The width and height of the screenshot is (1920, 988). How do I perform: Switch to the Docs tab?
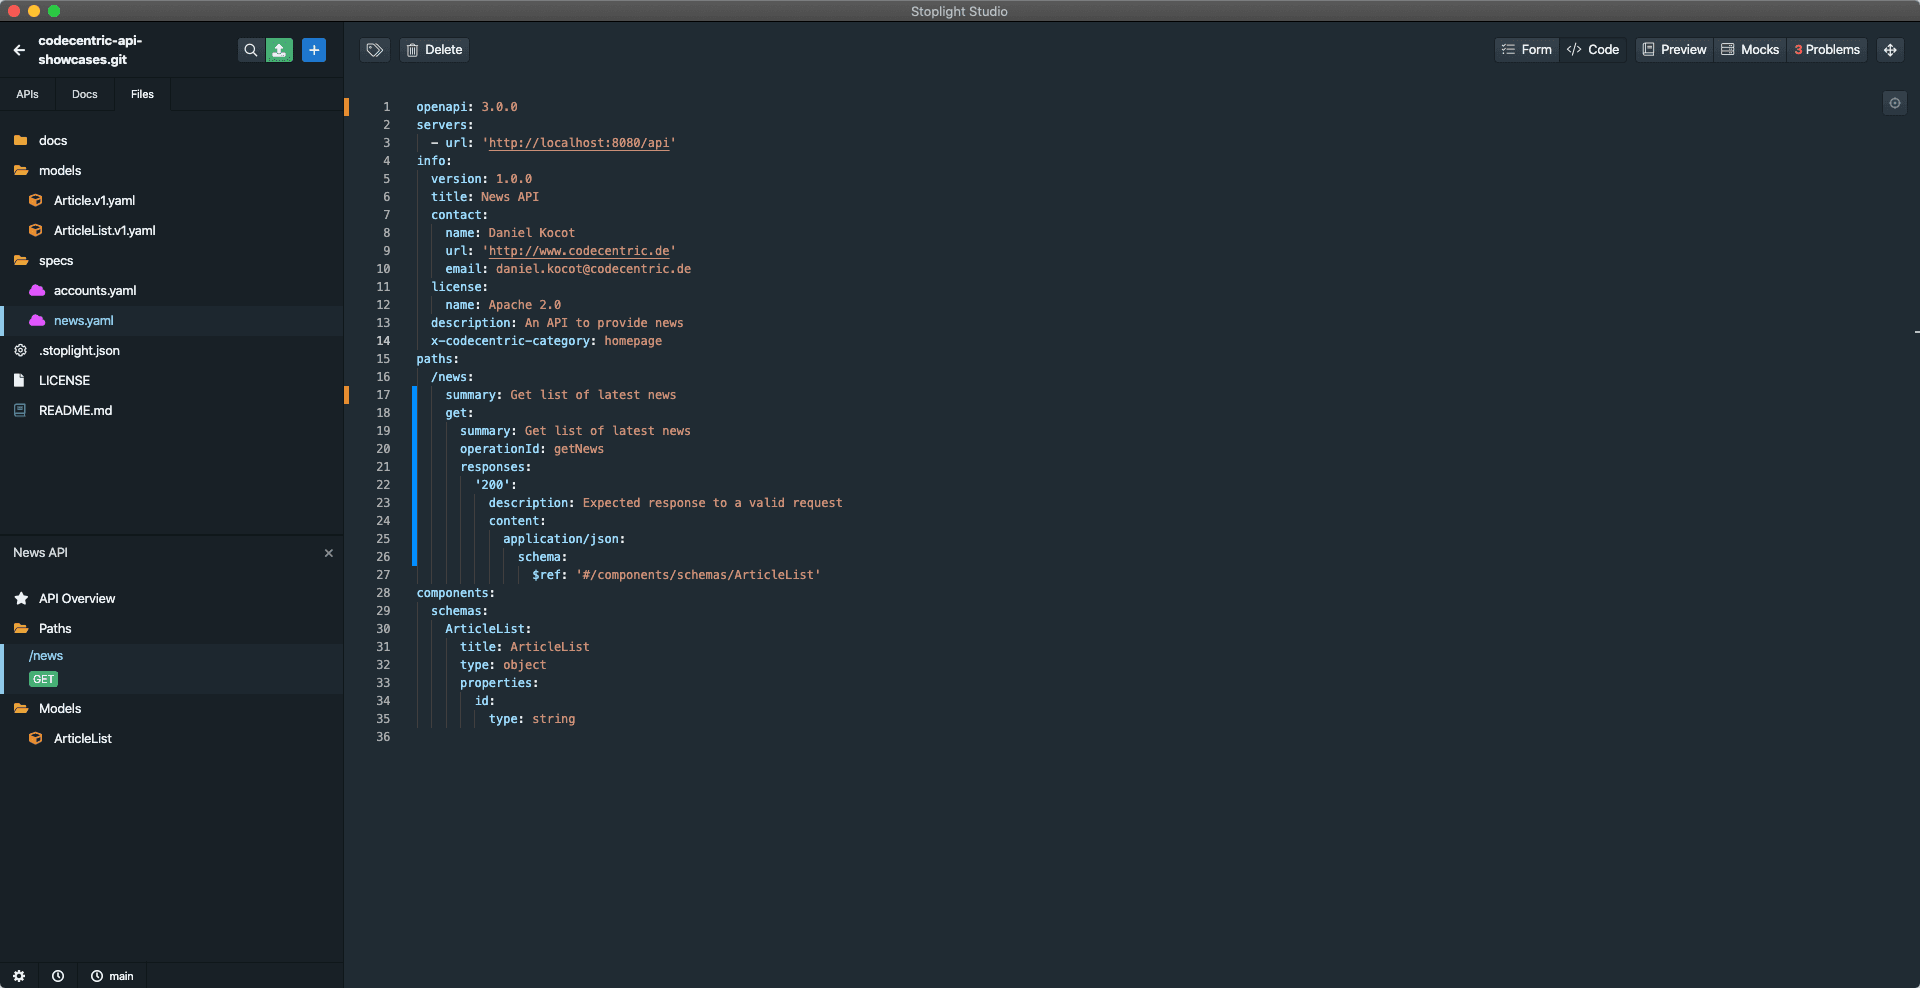(x=85, y=95)
